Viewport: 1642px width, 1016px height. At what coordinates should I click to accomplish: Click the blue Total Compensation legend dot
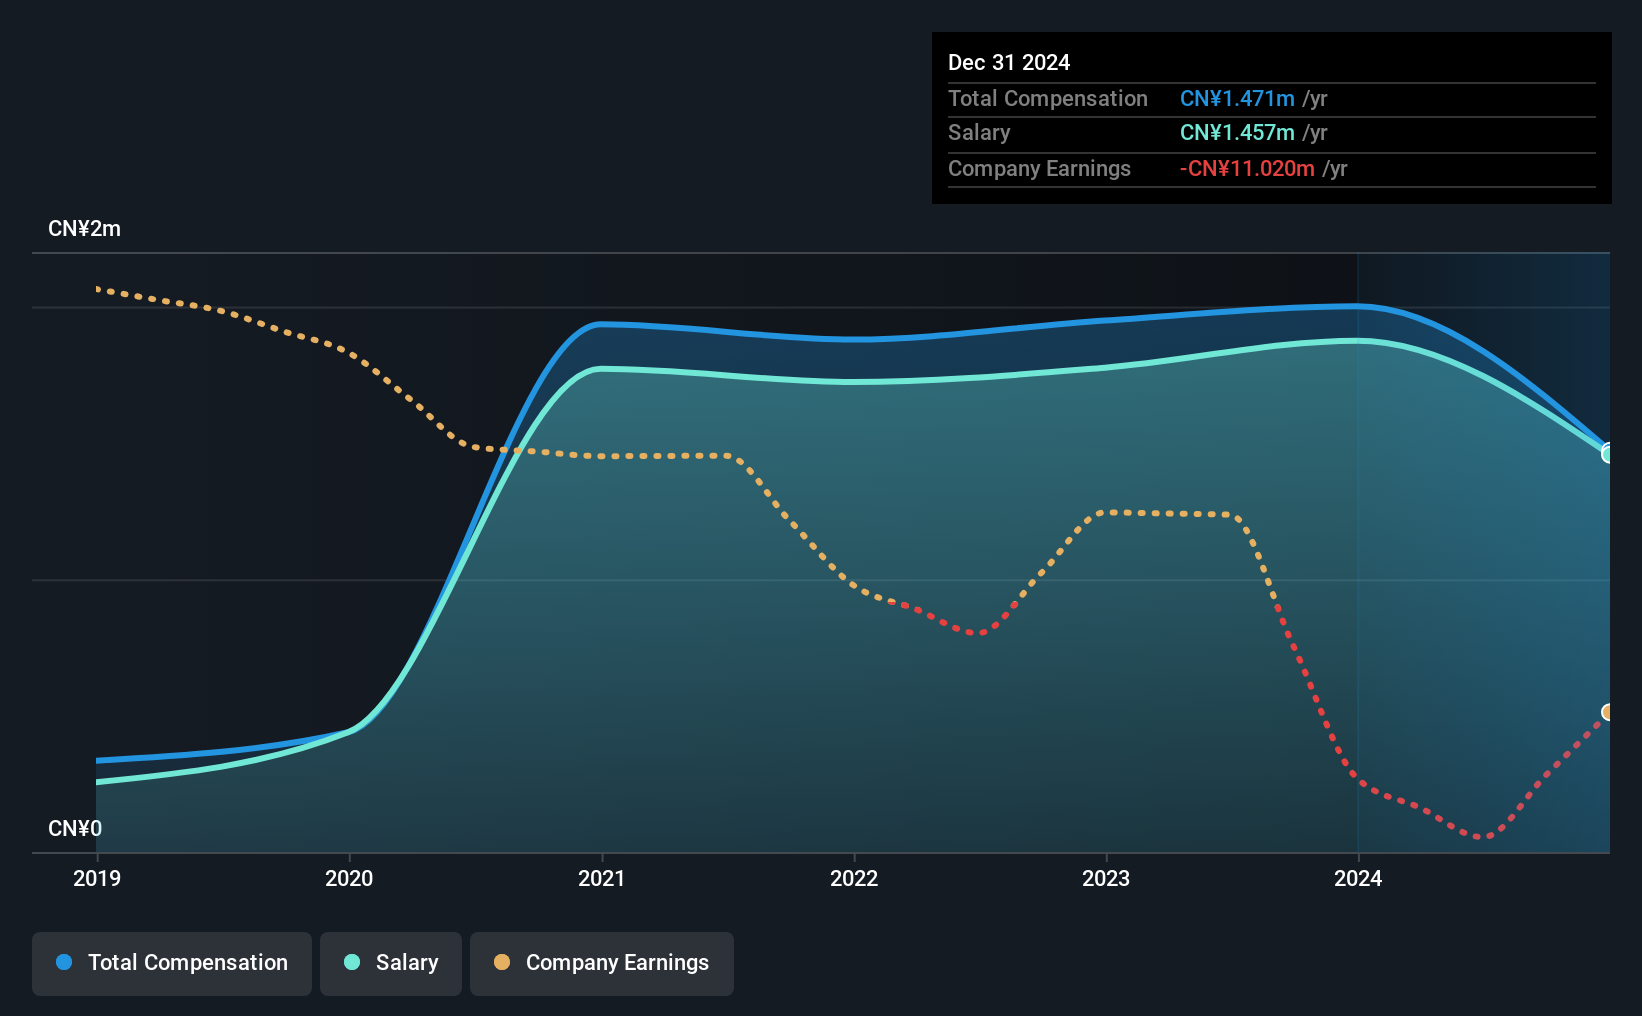tap(64, 962)
